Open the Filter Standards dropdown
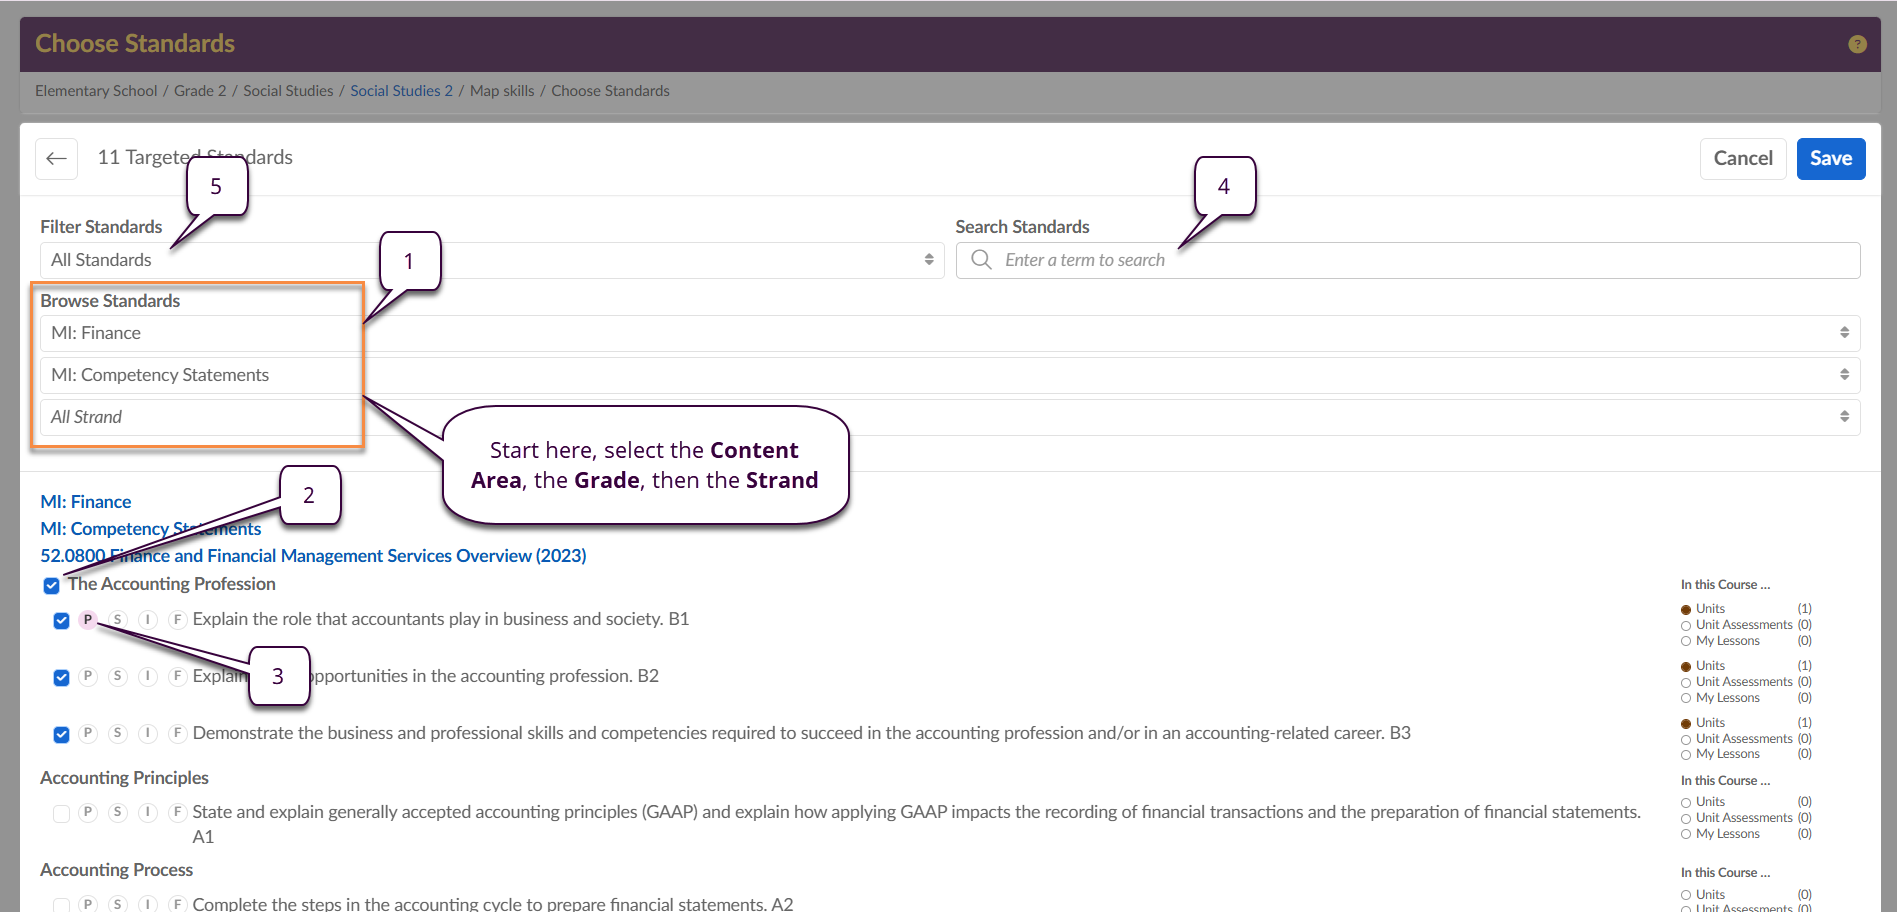1897x912 pixels. tap(490, 260)
